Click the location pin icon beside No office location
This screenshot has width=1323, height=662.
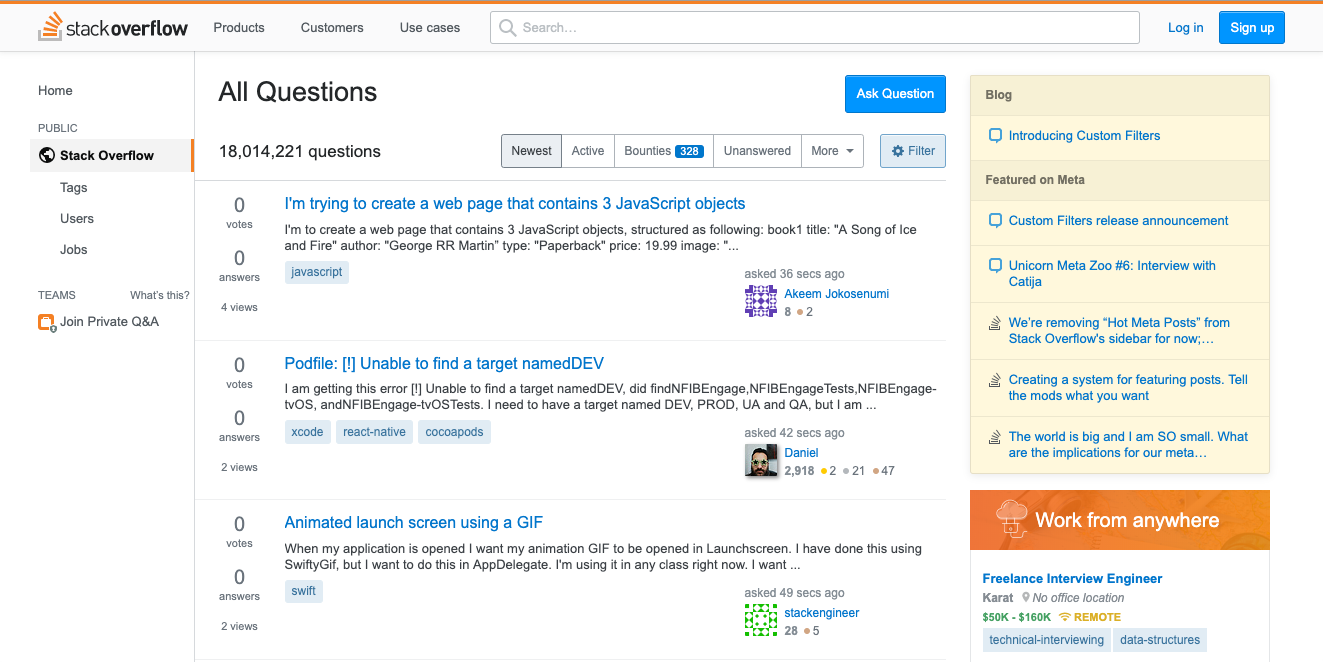tap(1028, 597)
